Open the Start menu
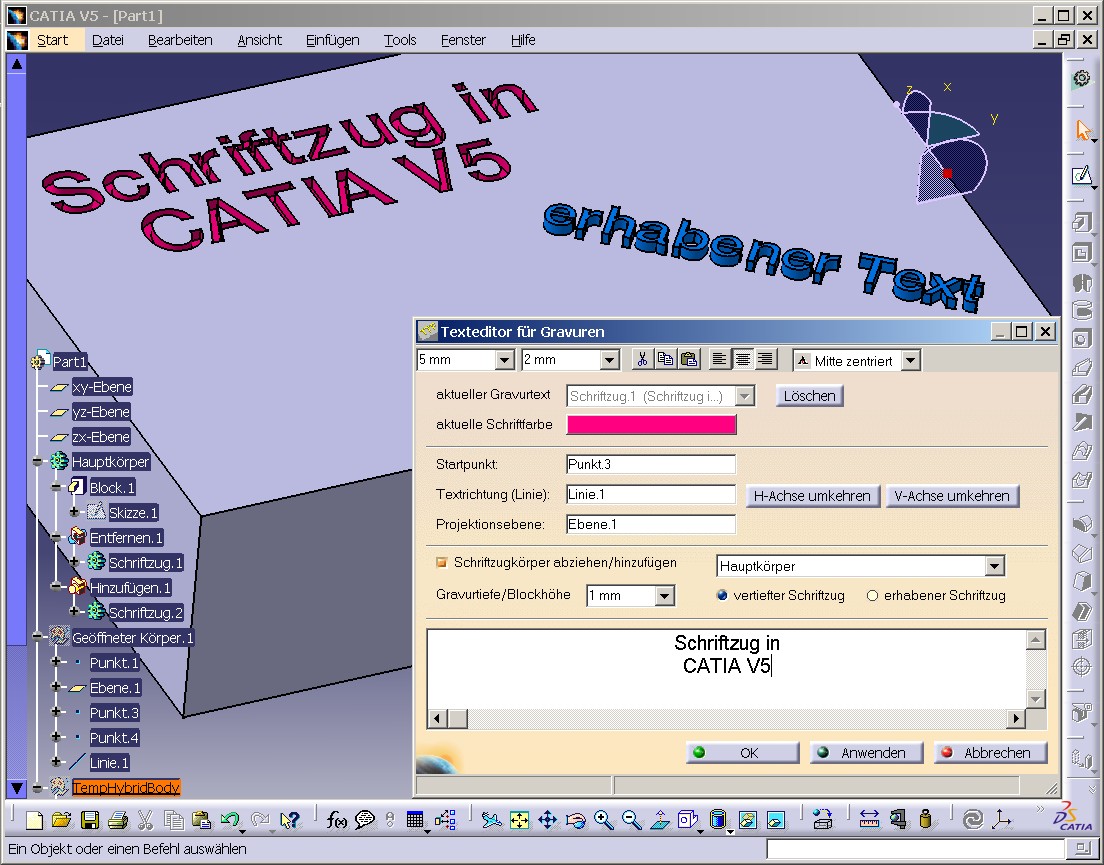 coord(53,40)
